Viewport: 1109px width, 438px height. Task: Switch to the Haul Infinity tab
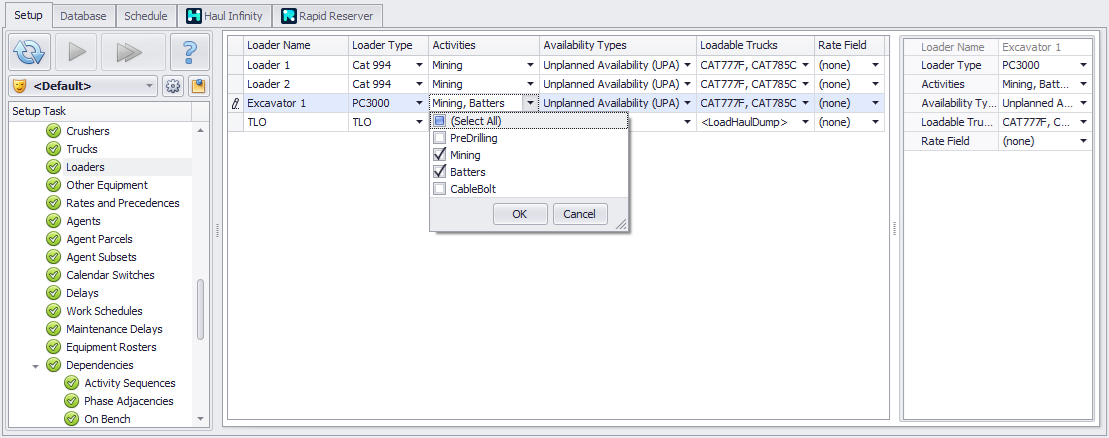pyautogui.click(x=224, y=16)
